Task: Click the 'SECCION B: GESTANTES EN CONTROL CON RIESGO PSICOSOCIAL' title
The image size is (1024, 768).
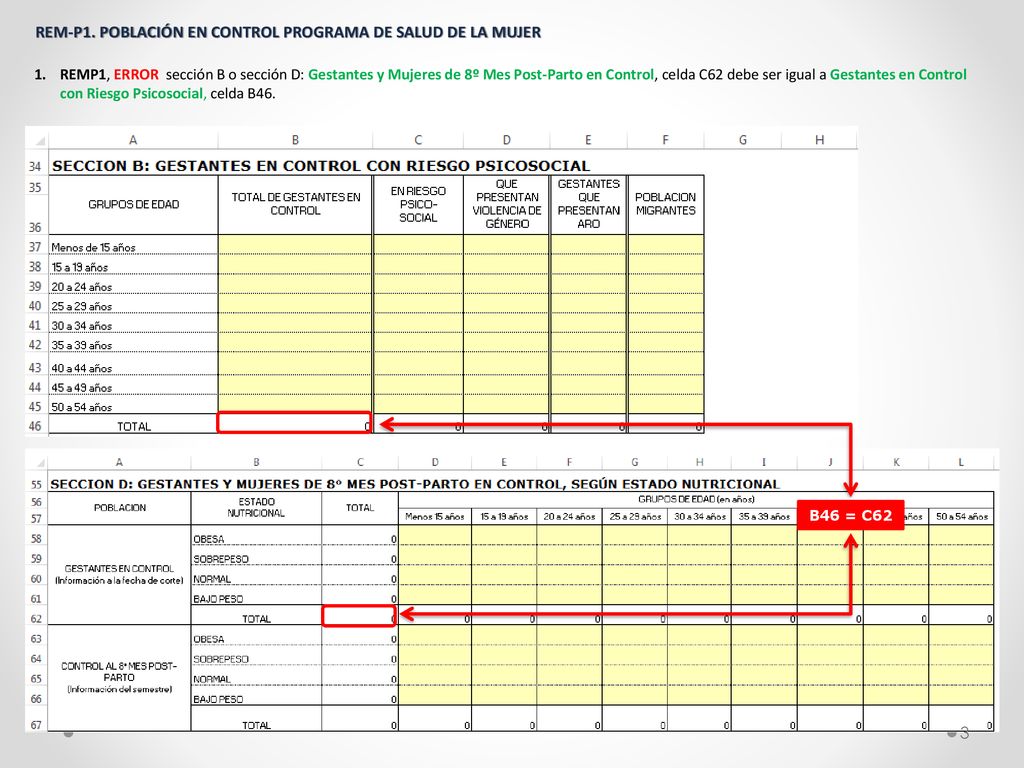Action: pyautogui.click(x=321, y=166)
